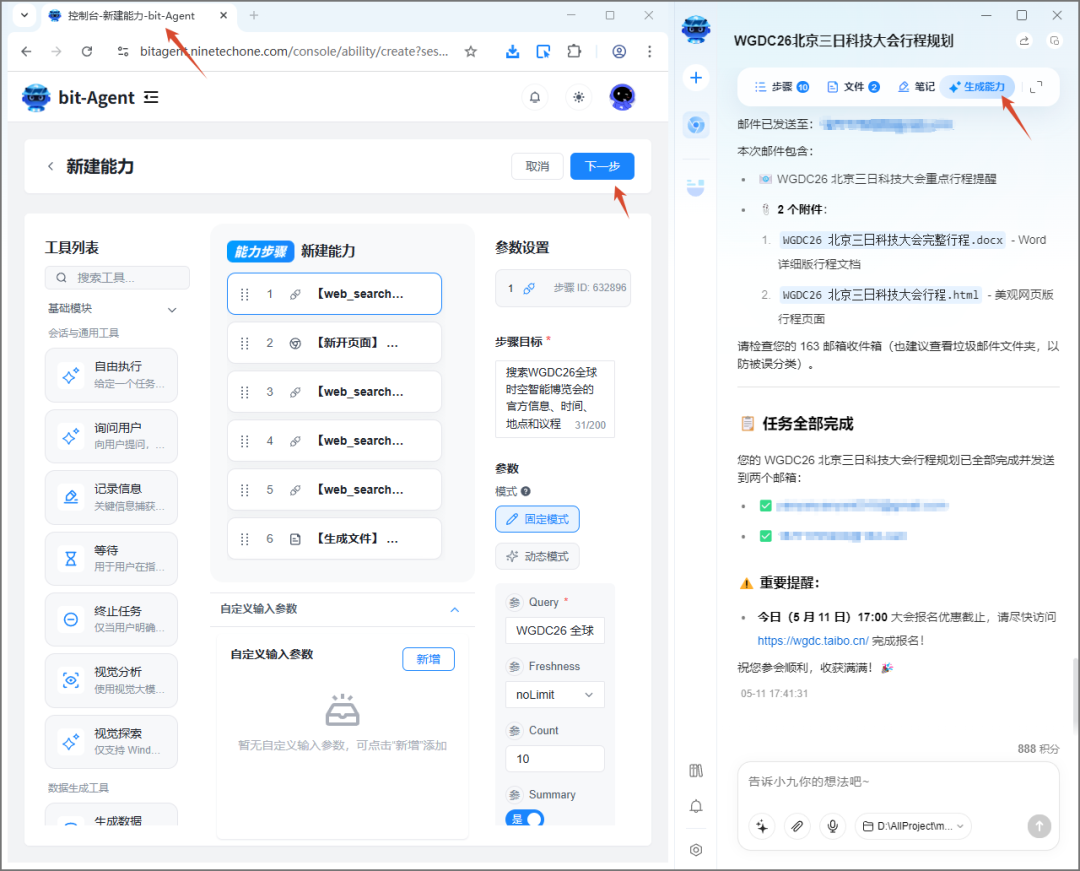Go back from 新建能力 page arrow
Image resolution: width=1080 pixels, height=871 pixels.
50,167
